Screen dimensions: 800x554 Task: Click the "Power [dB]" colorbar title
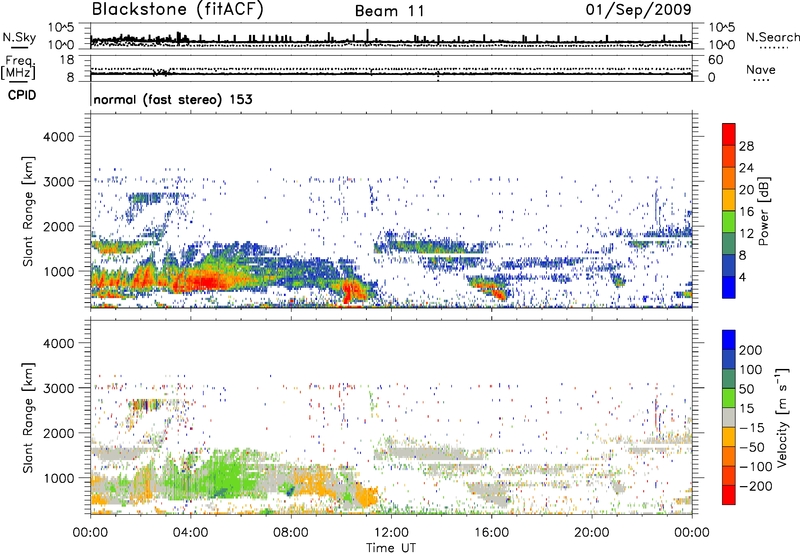tap(763, 211)
